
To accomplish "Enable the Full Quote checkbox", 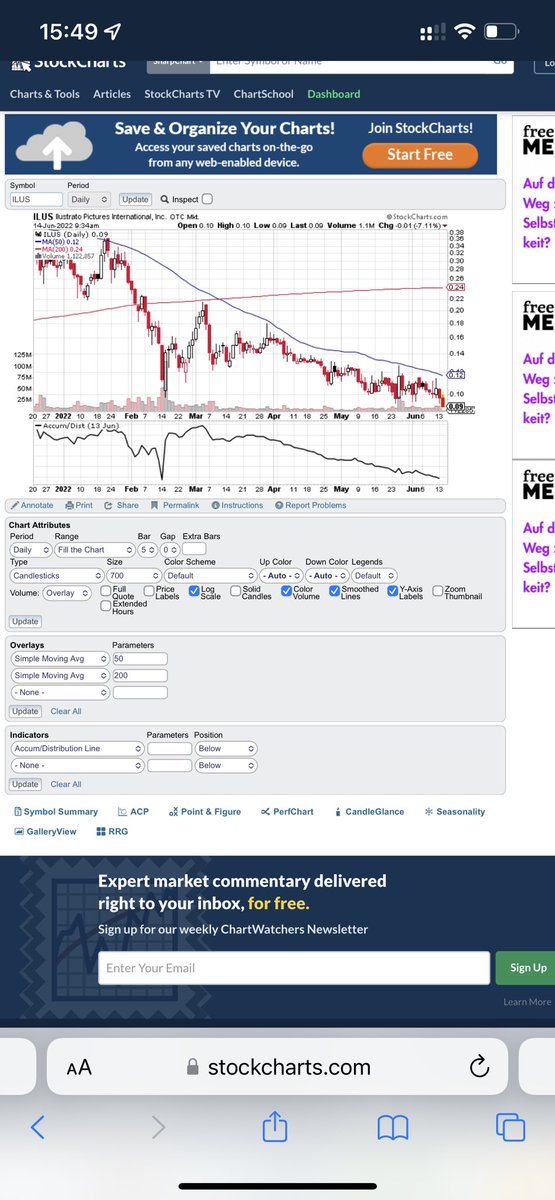I will [x=106, y=590].
